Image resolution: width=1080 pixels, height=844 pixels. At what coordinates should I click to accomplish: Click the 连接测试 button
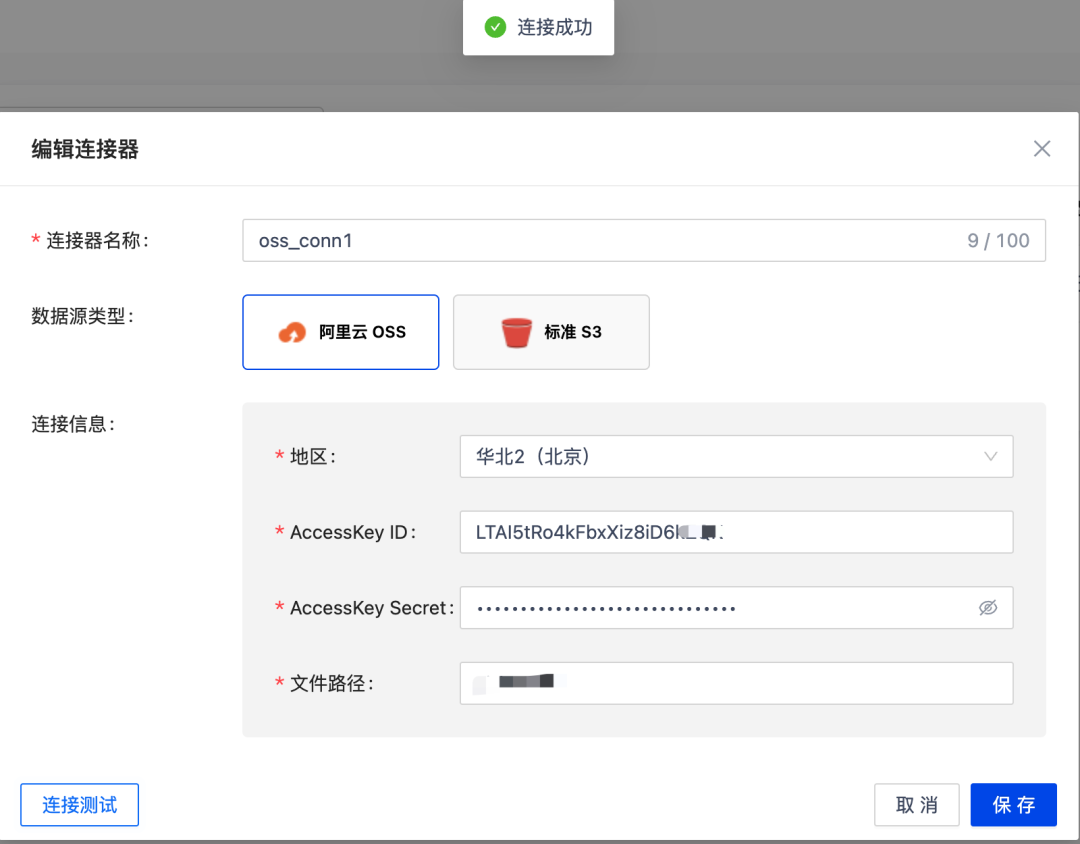(x=79, y=805)
